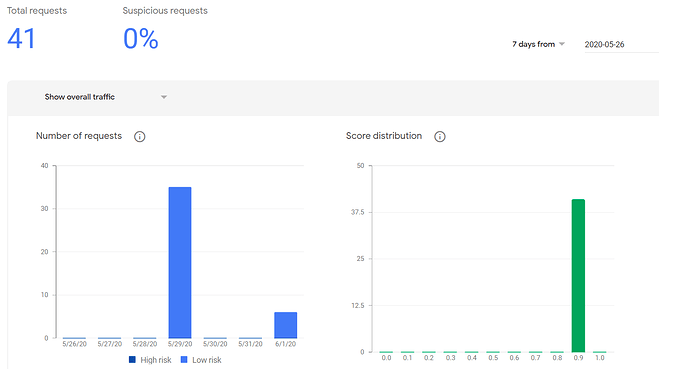Click info icon beside Score distribution
The height and width of the screenshot is (369, 684).
click(440, 137)
